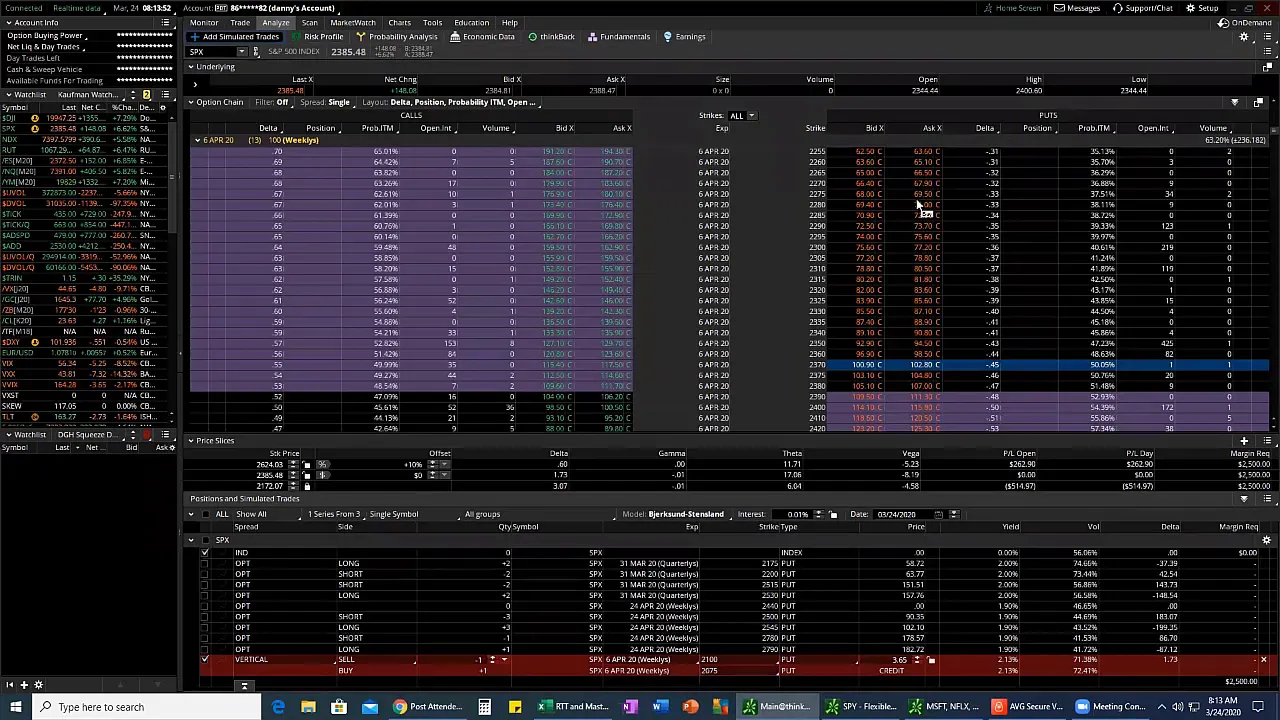Open option chain filter funnel icon
Screen dimensions: 1280x720
tap(1234, 103)
